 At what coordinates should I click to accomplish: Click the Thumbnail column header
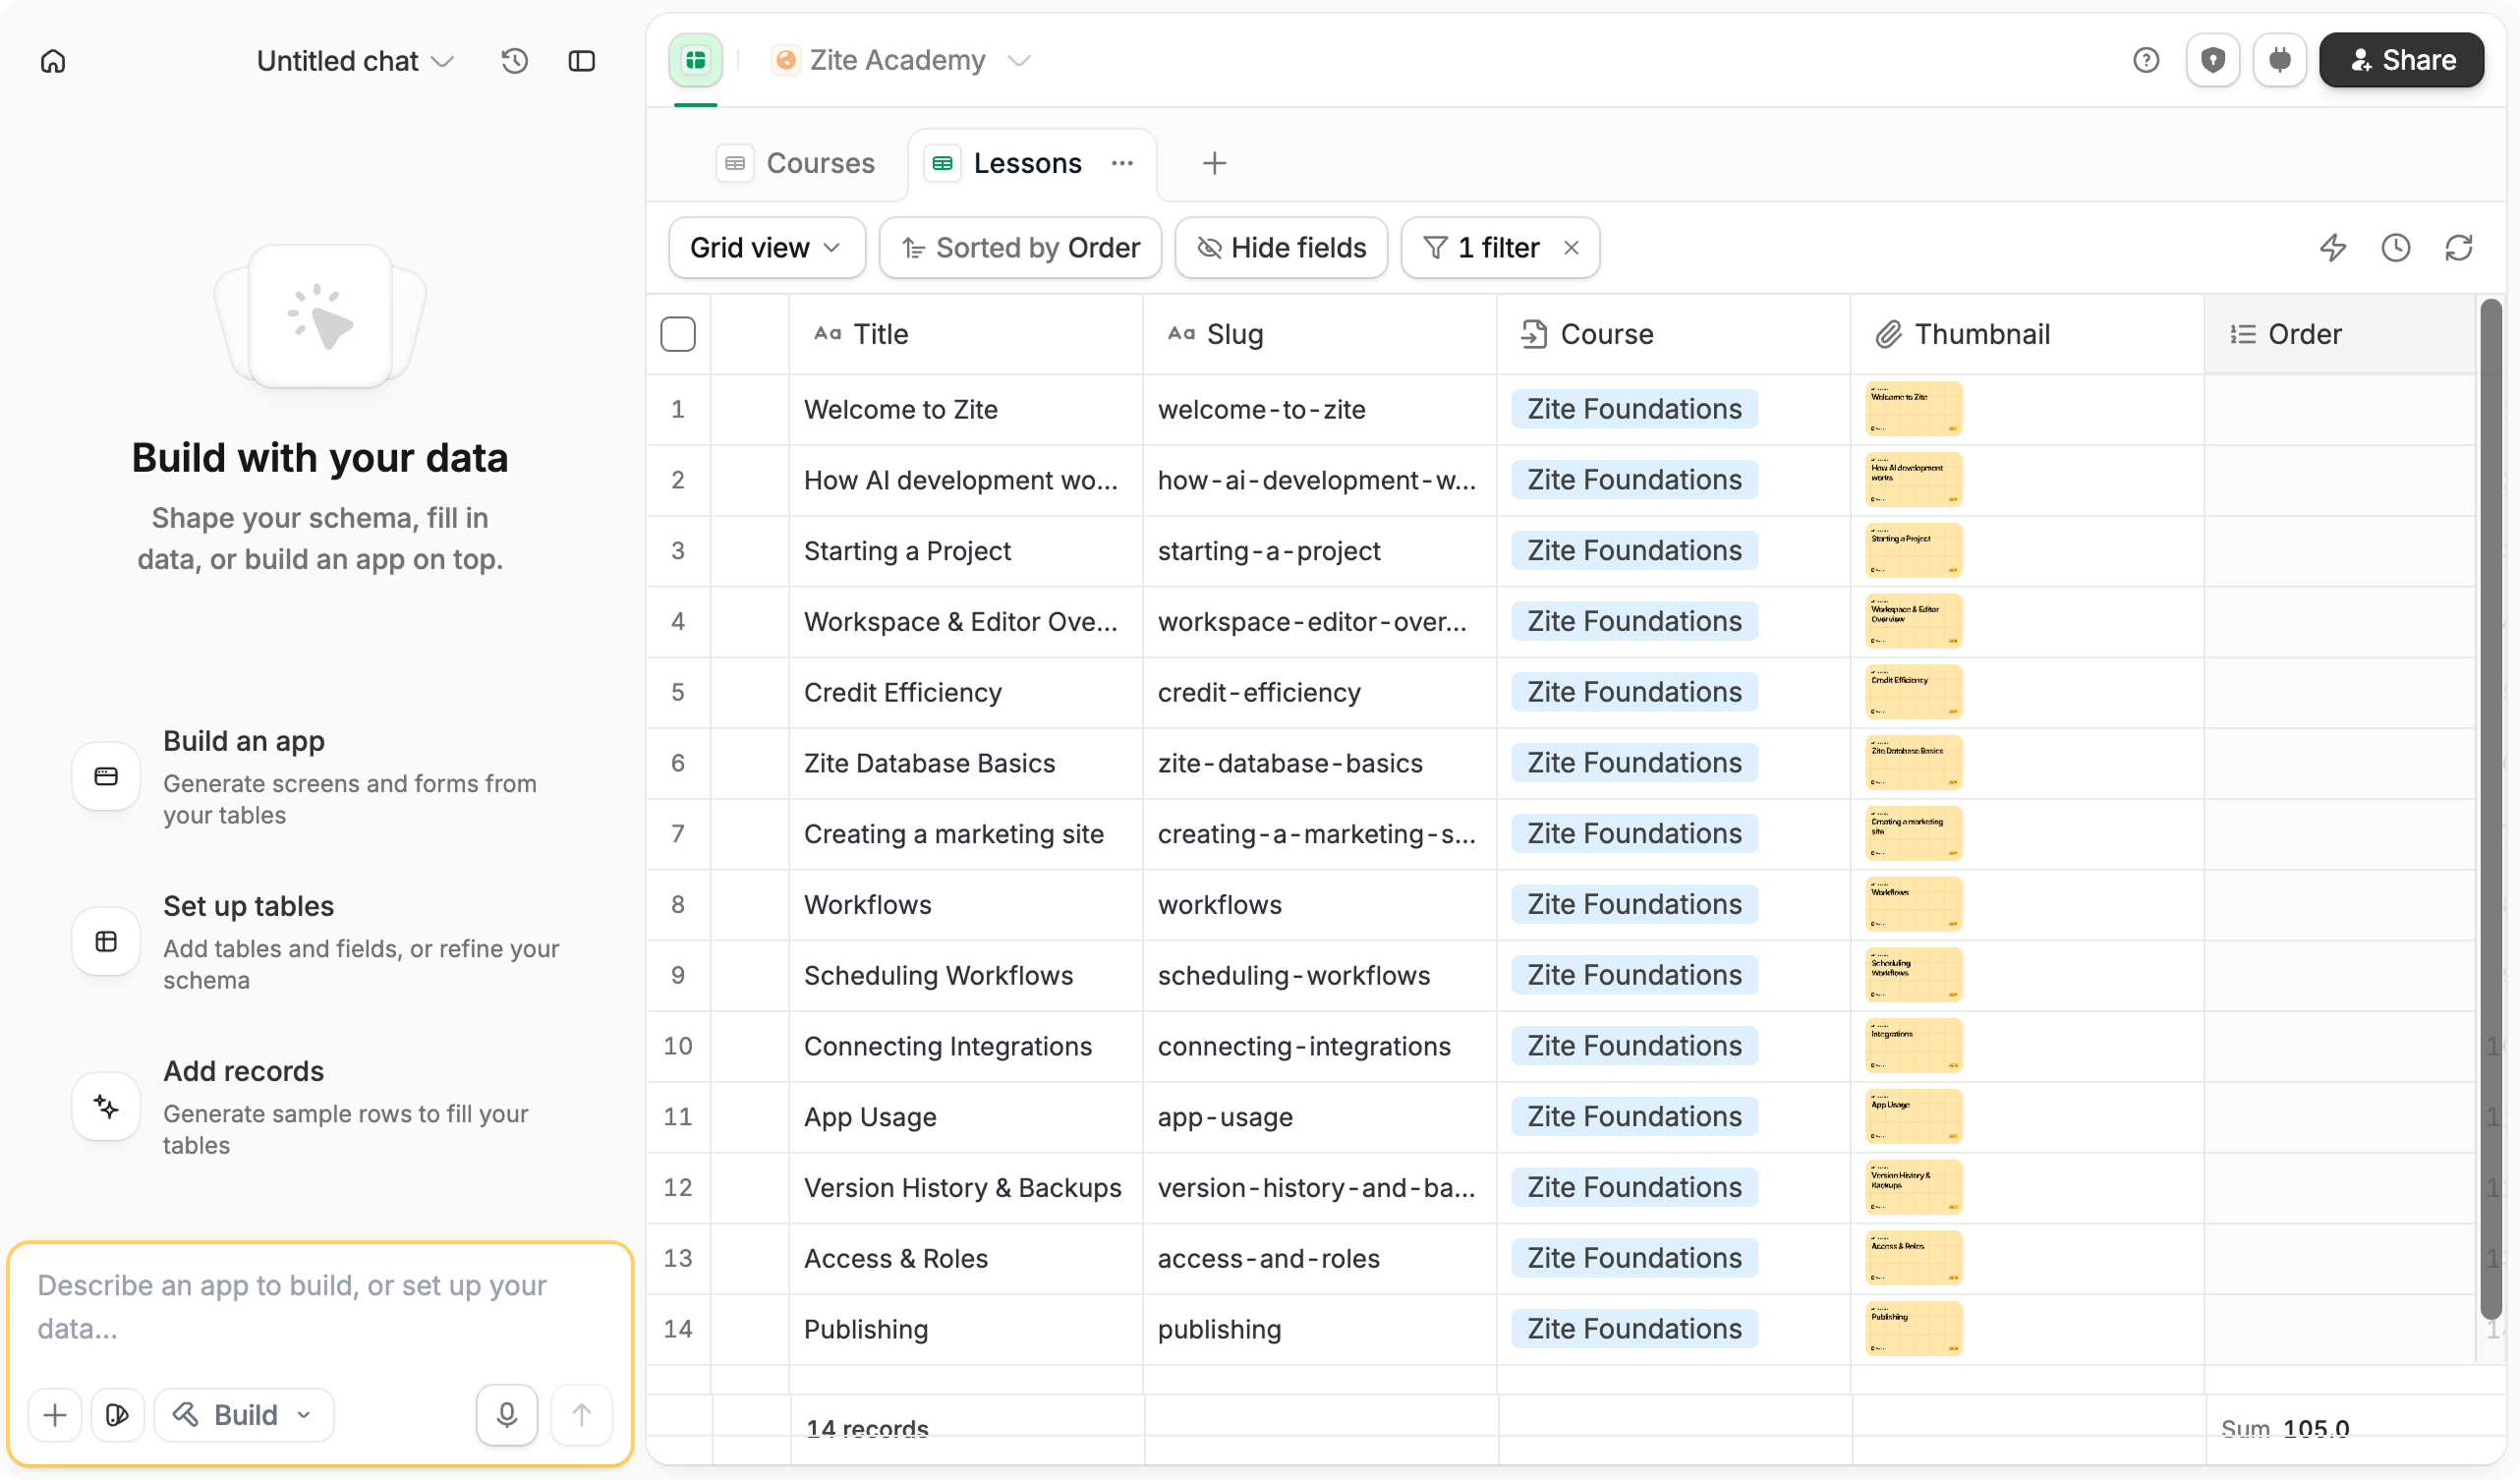[x=2028, y=334]
